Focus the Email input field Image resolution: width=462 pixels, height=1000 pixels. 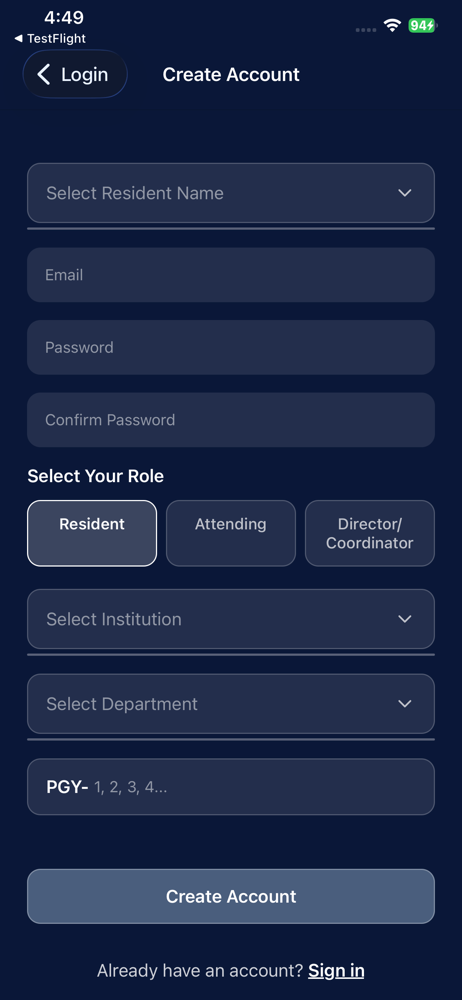[x=231, y=275]
